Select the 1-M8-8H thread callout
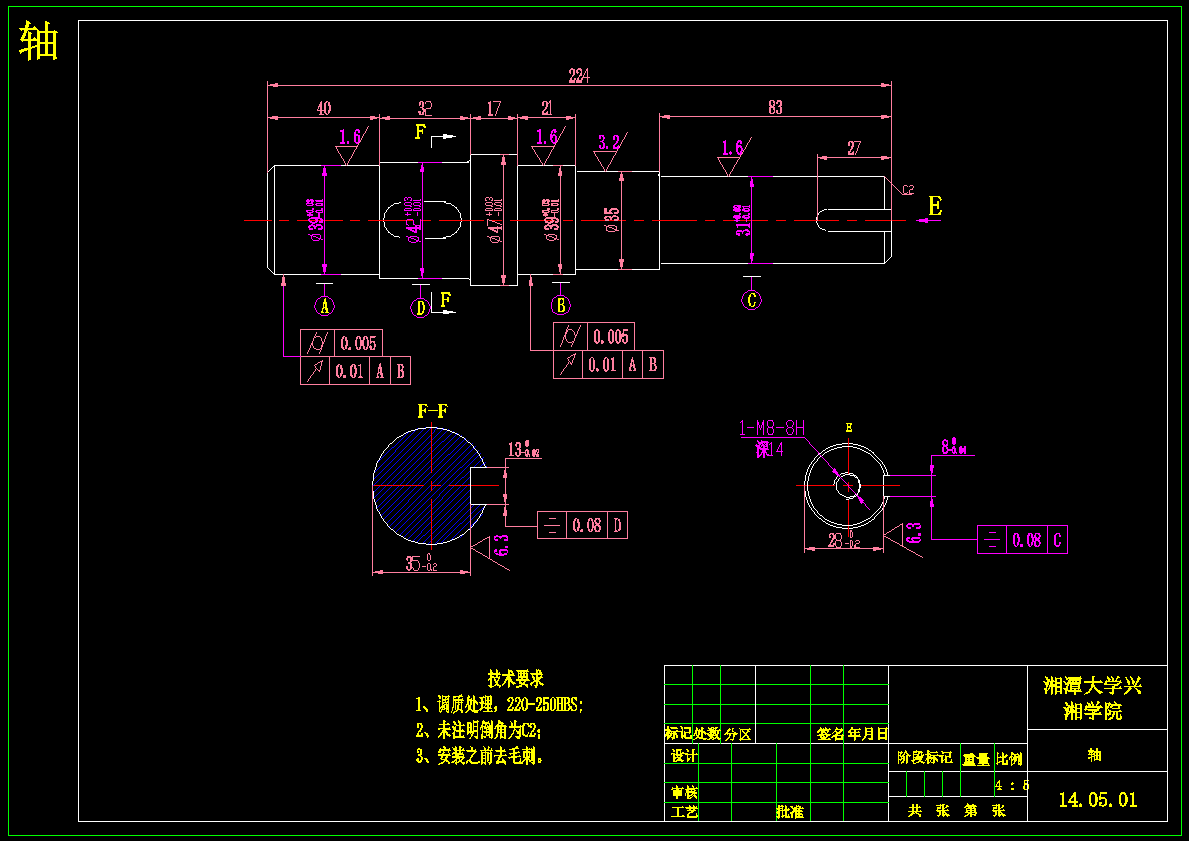This screenshot has height=841, width=1189. (772, 428)
